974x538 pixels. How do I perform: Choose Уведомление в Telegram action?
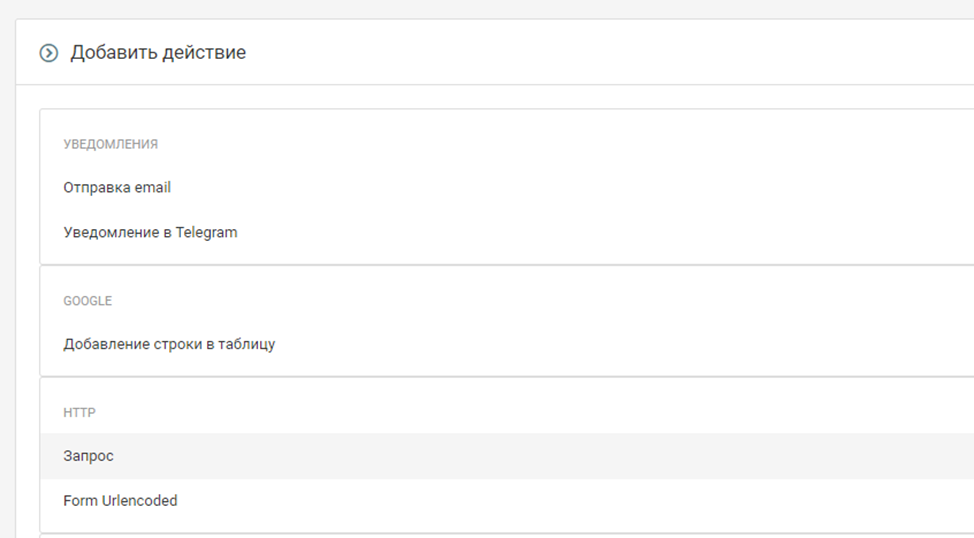click(x=150, y=232)
